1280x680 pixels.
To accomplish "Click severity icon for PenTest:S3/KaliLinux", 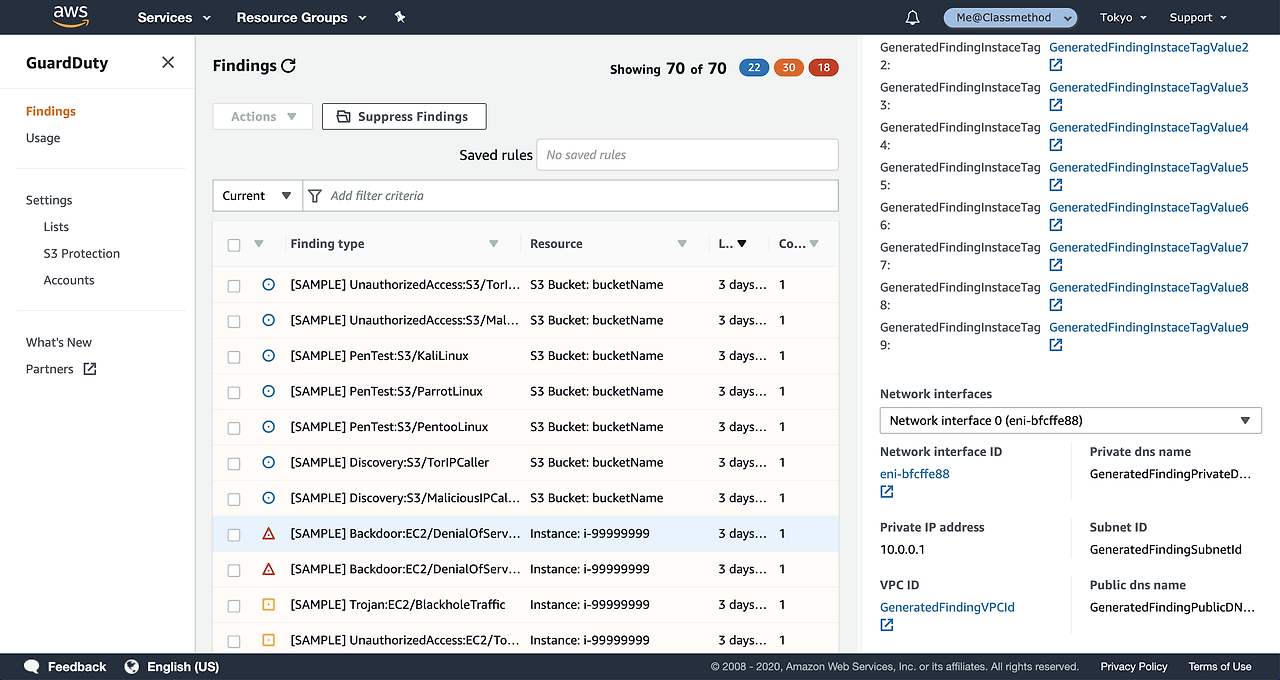I will click(268, 356).
